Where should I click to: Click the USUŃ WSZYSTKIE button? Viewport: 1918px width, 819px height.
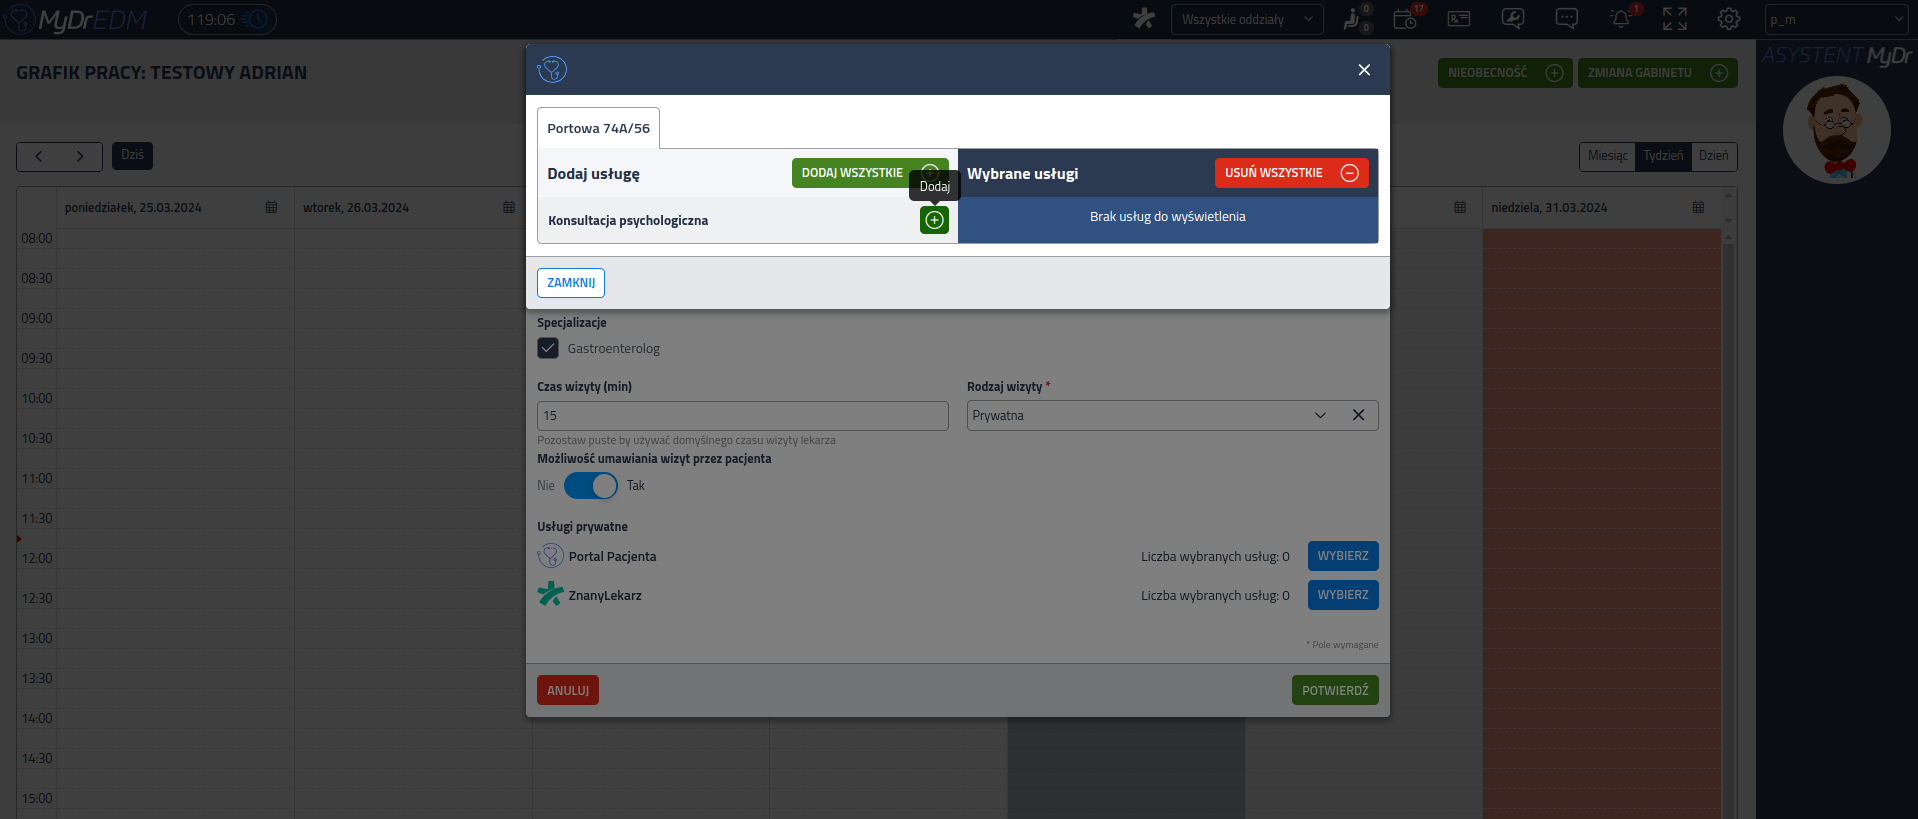tap(1291, 173)
